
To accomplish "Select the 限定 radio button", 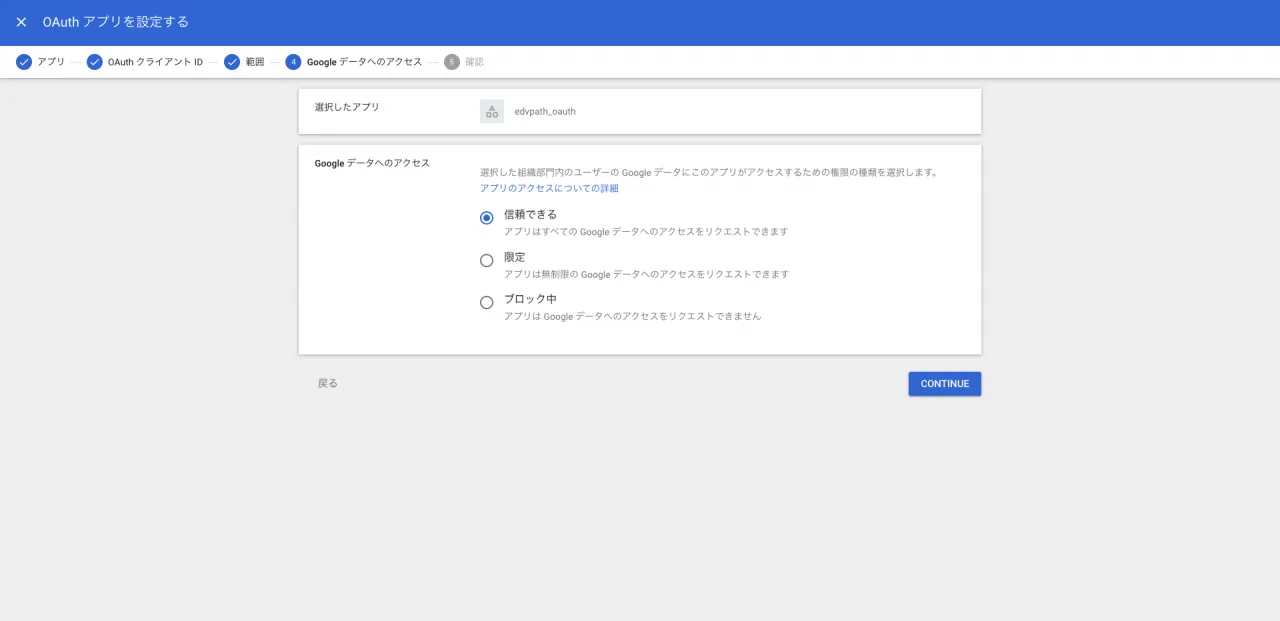I will tap(487, 260).
